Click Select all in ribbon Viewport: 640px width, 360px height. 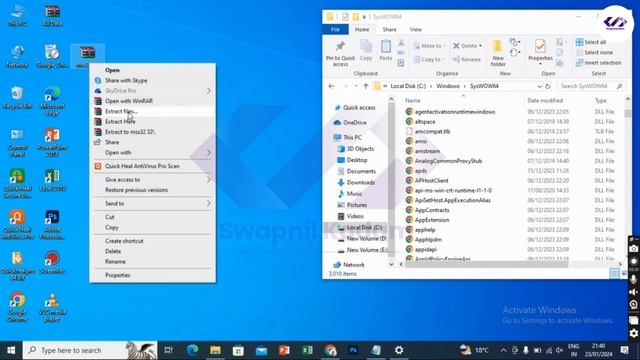[591, 42]
